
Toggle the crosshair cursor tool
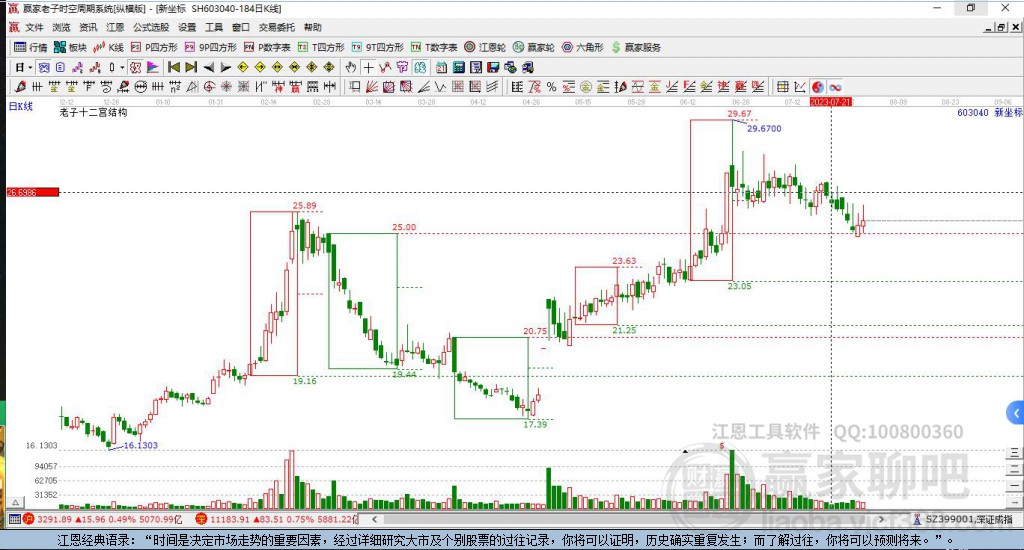(x=368, y=67)
